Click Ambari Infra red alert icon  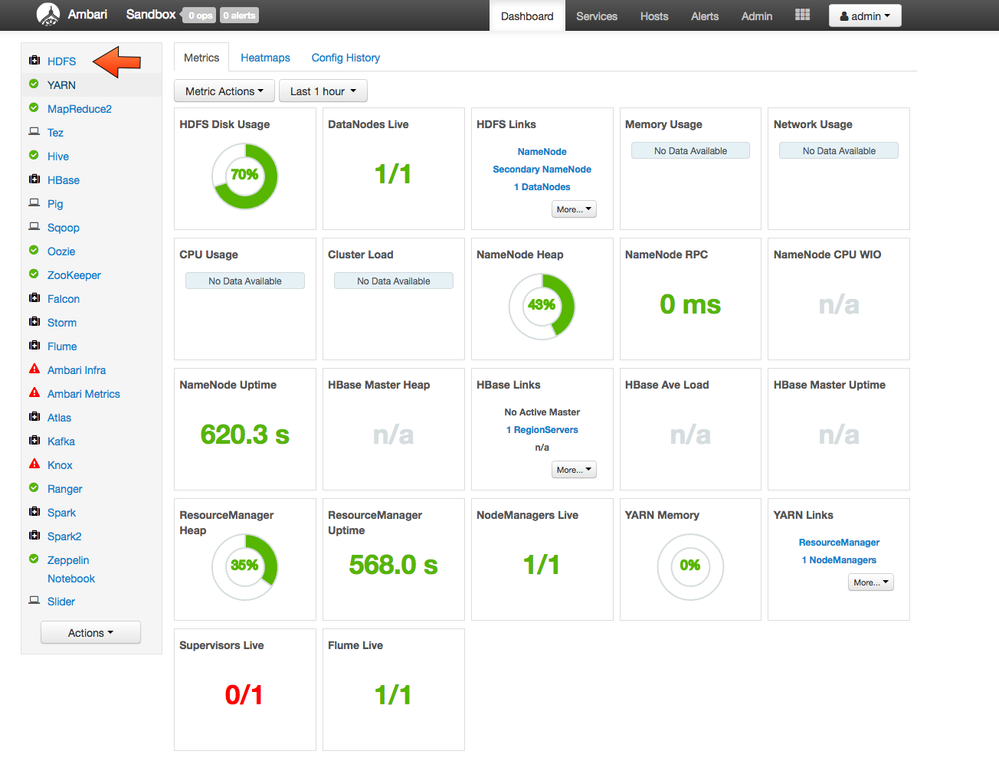coord(34,369)
